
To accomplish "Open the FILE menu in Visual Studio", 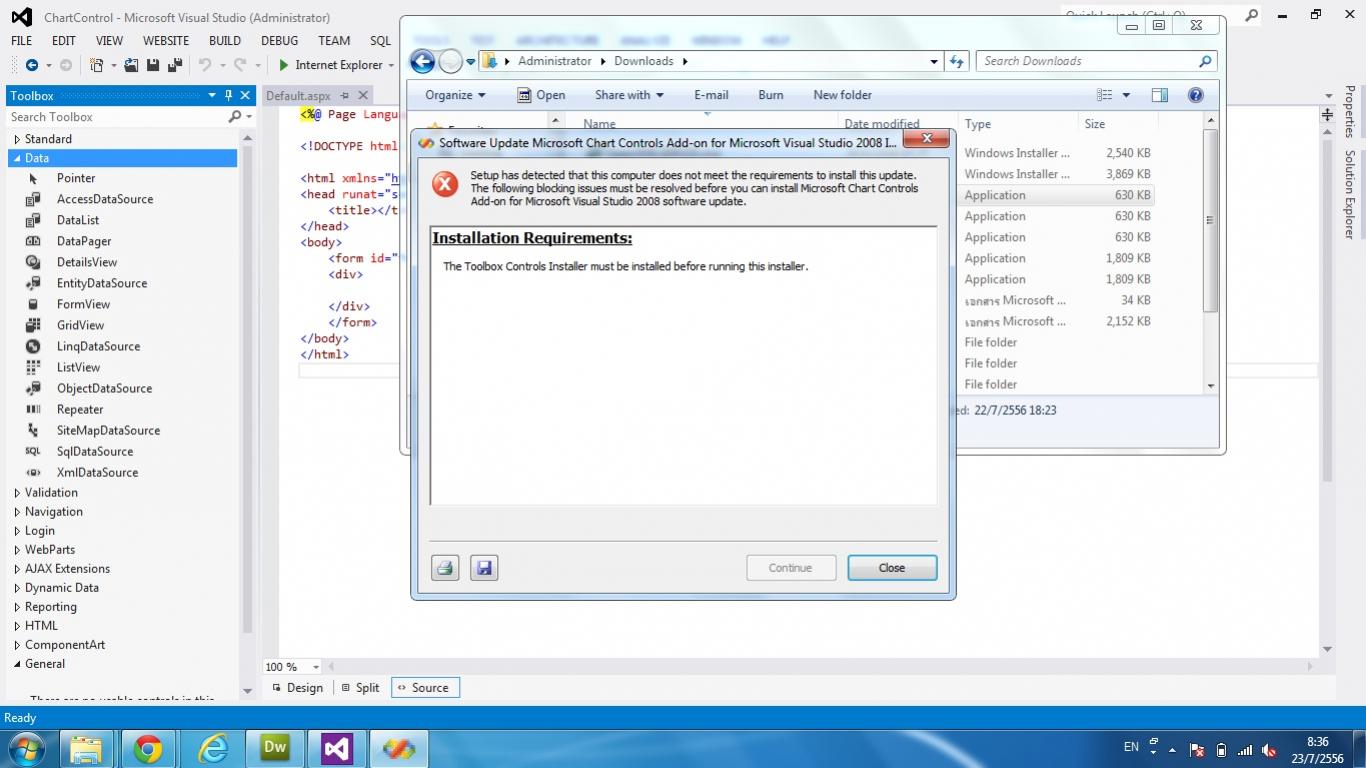I will pyautogui.click(x=21, y=41).
